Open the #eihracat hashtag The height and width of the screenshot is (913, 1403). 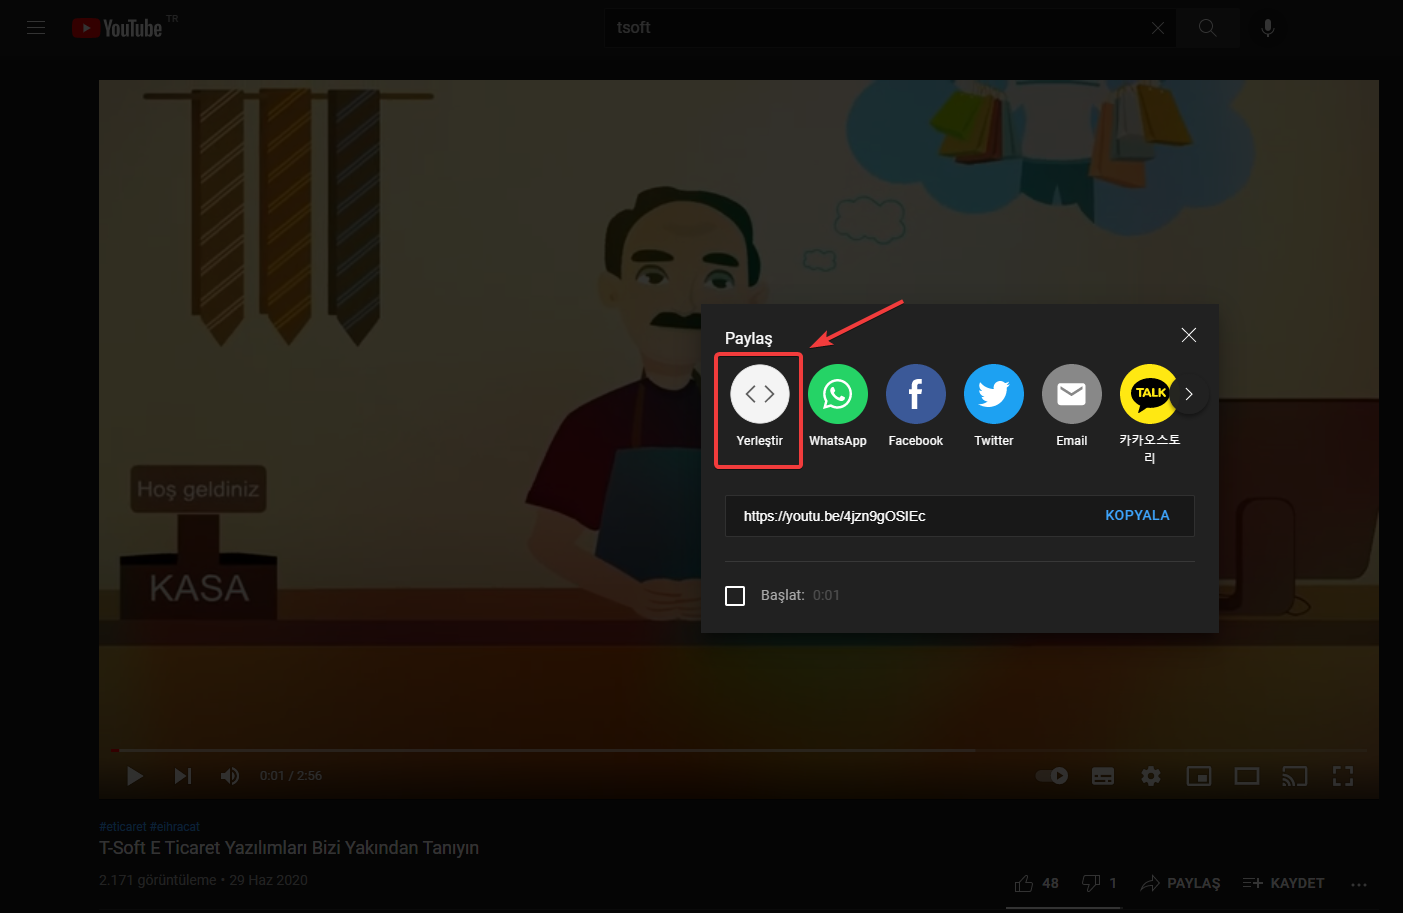point(175,827)
